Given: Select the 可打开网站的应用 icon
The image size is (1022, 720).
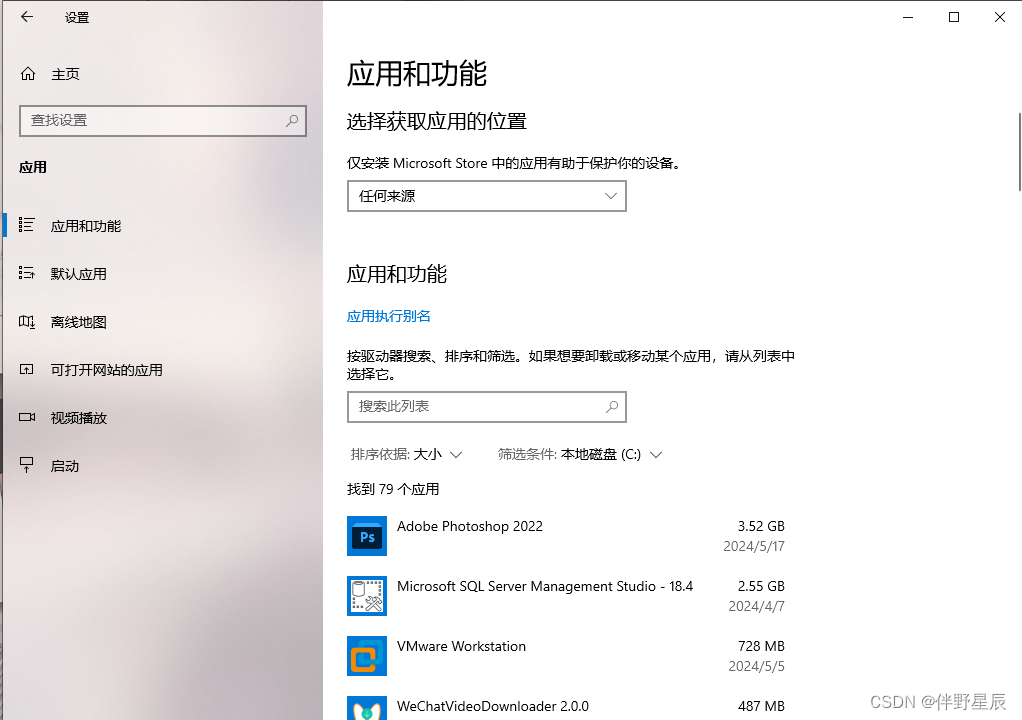Looking at the screenshot, I should [x=26, y=369].
